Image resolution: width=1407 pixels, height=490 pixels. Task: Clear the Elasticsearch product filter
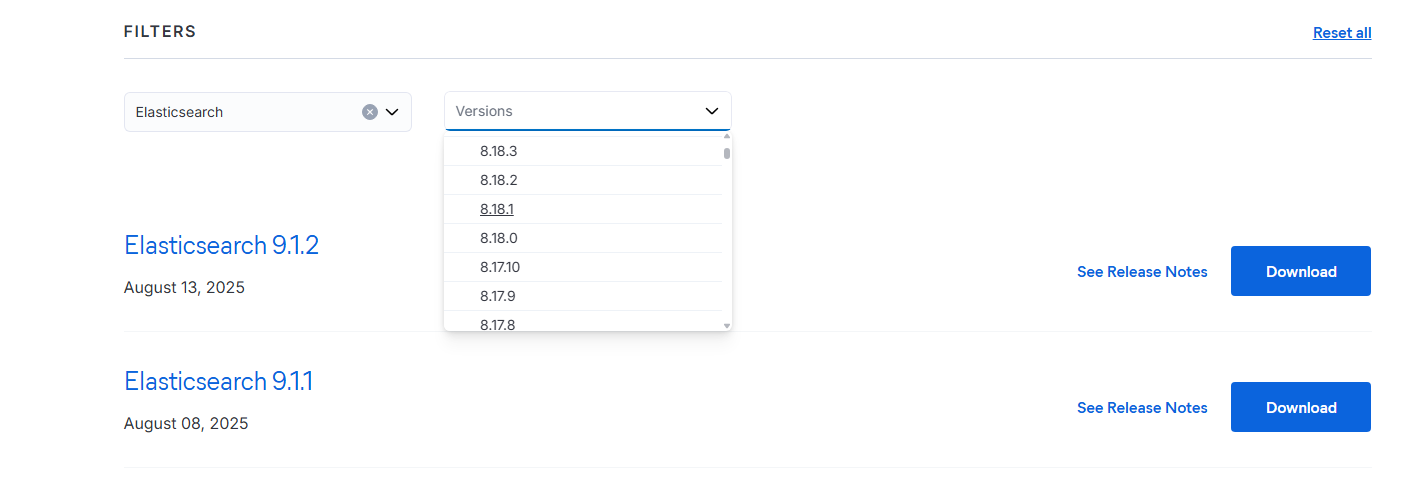click(370, 112)
